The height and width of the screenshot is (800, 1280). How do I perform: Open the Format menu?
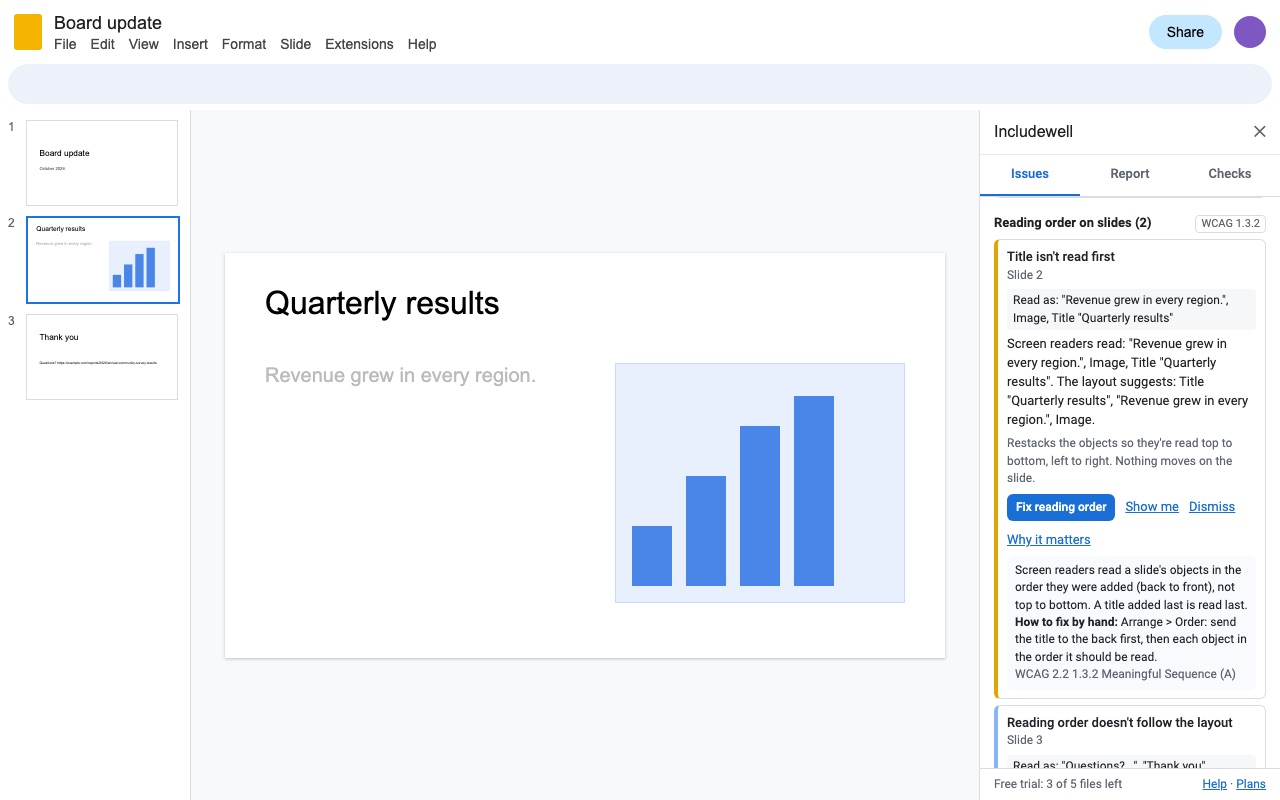pyautogui.click(x=244, y=44)
